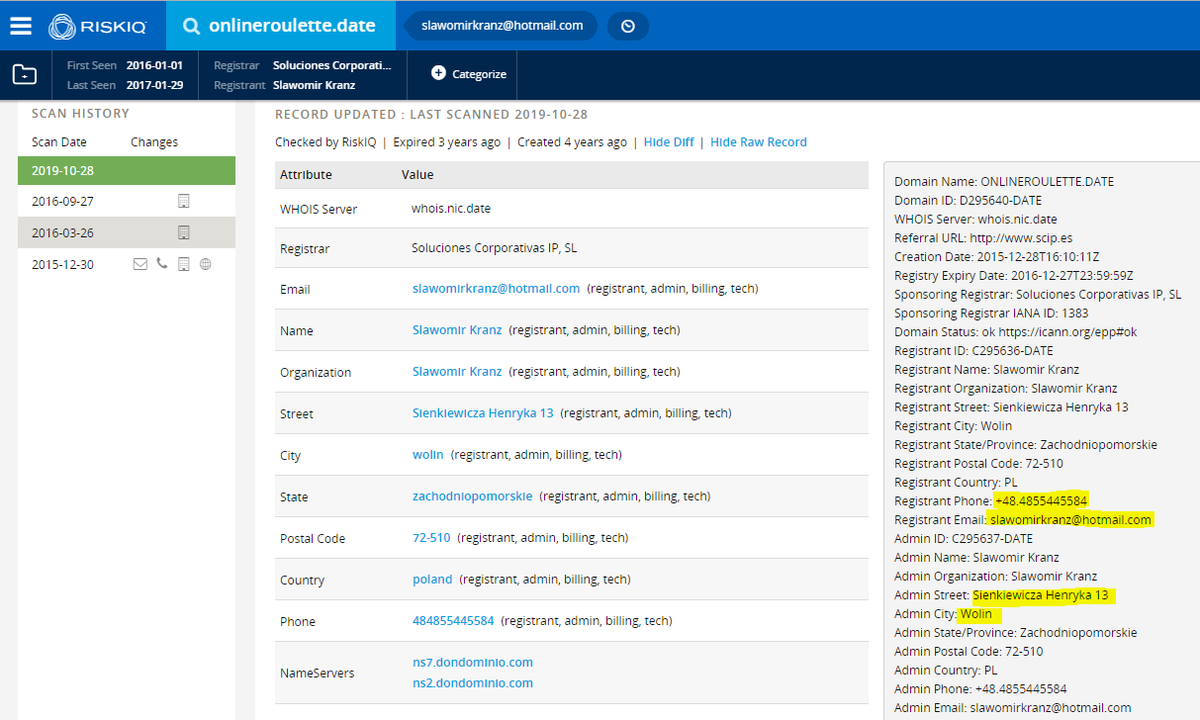Click the Registry Expiry Date line
1200x720 pixels.
[x=1014, y=275]
